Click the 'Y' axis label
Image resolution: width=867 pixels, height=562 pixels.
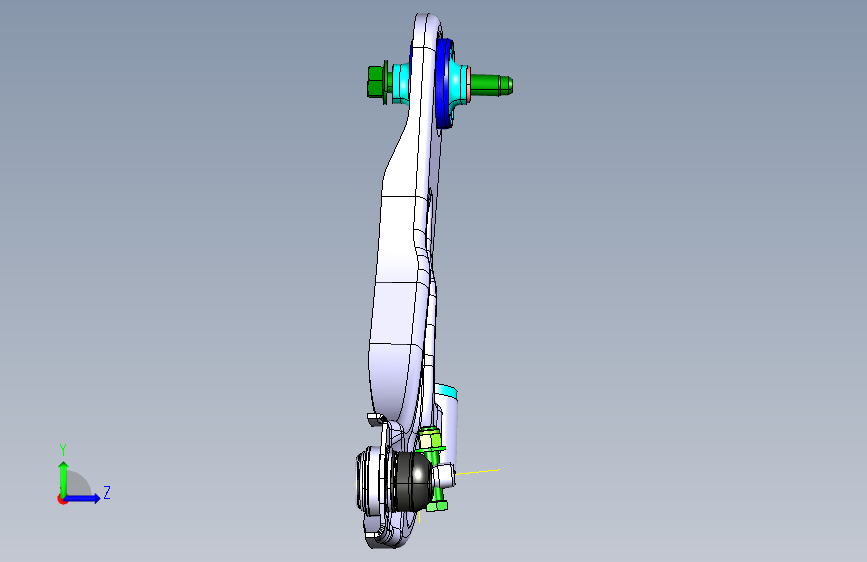[63, 449]
